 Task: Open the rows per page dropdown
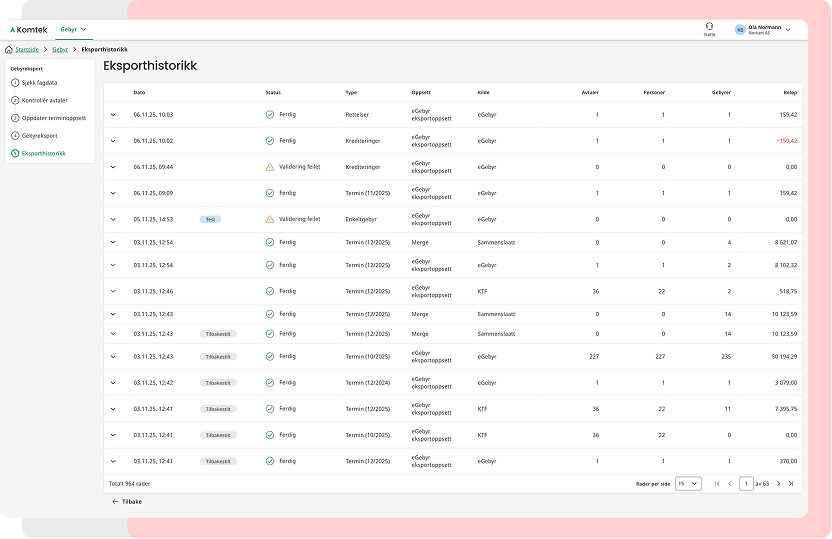tap(688, 483)
